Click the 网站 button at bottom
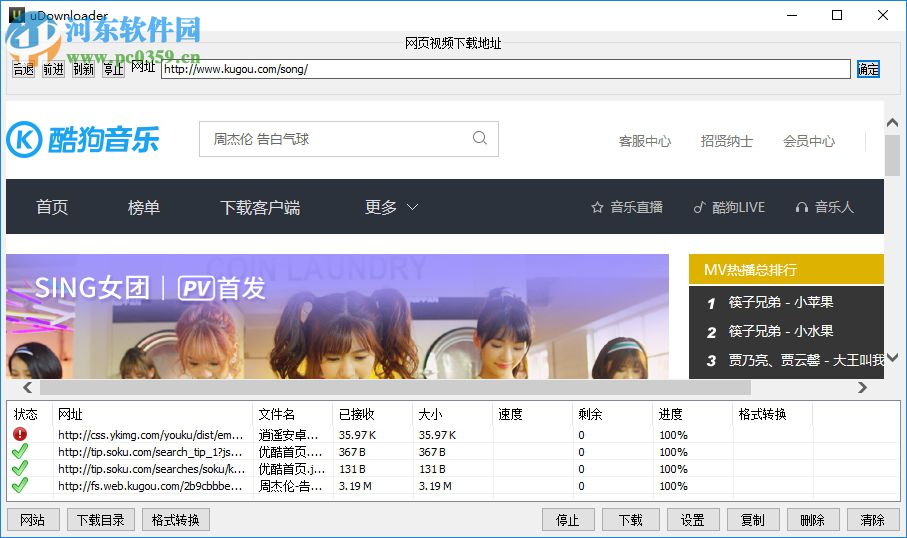The height and width of the screenshot is (538, 907). [x=33, y=519]
